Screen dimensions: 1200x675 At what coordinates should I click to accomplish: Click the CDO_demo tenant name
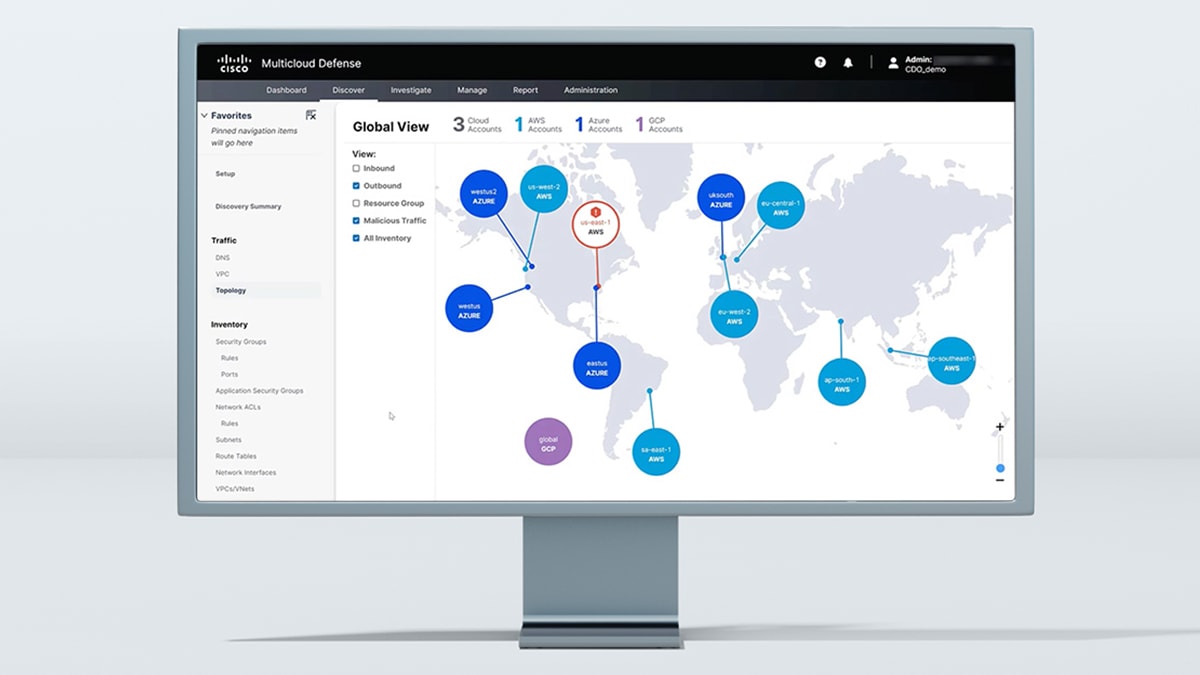(x=925, y=69)
